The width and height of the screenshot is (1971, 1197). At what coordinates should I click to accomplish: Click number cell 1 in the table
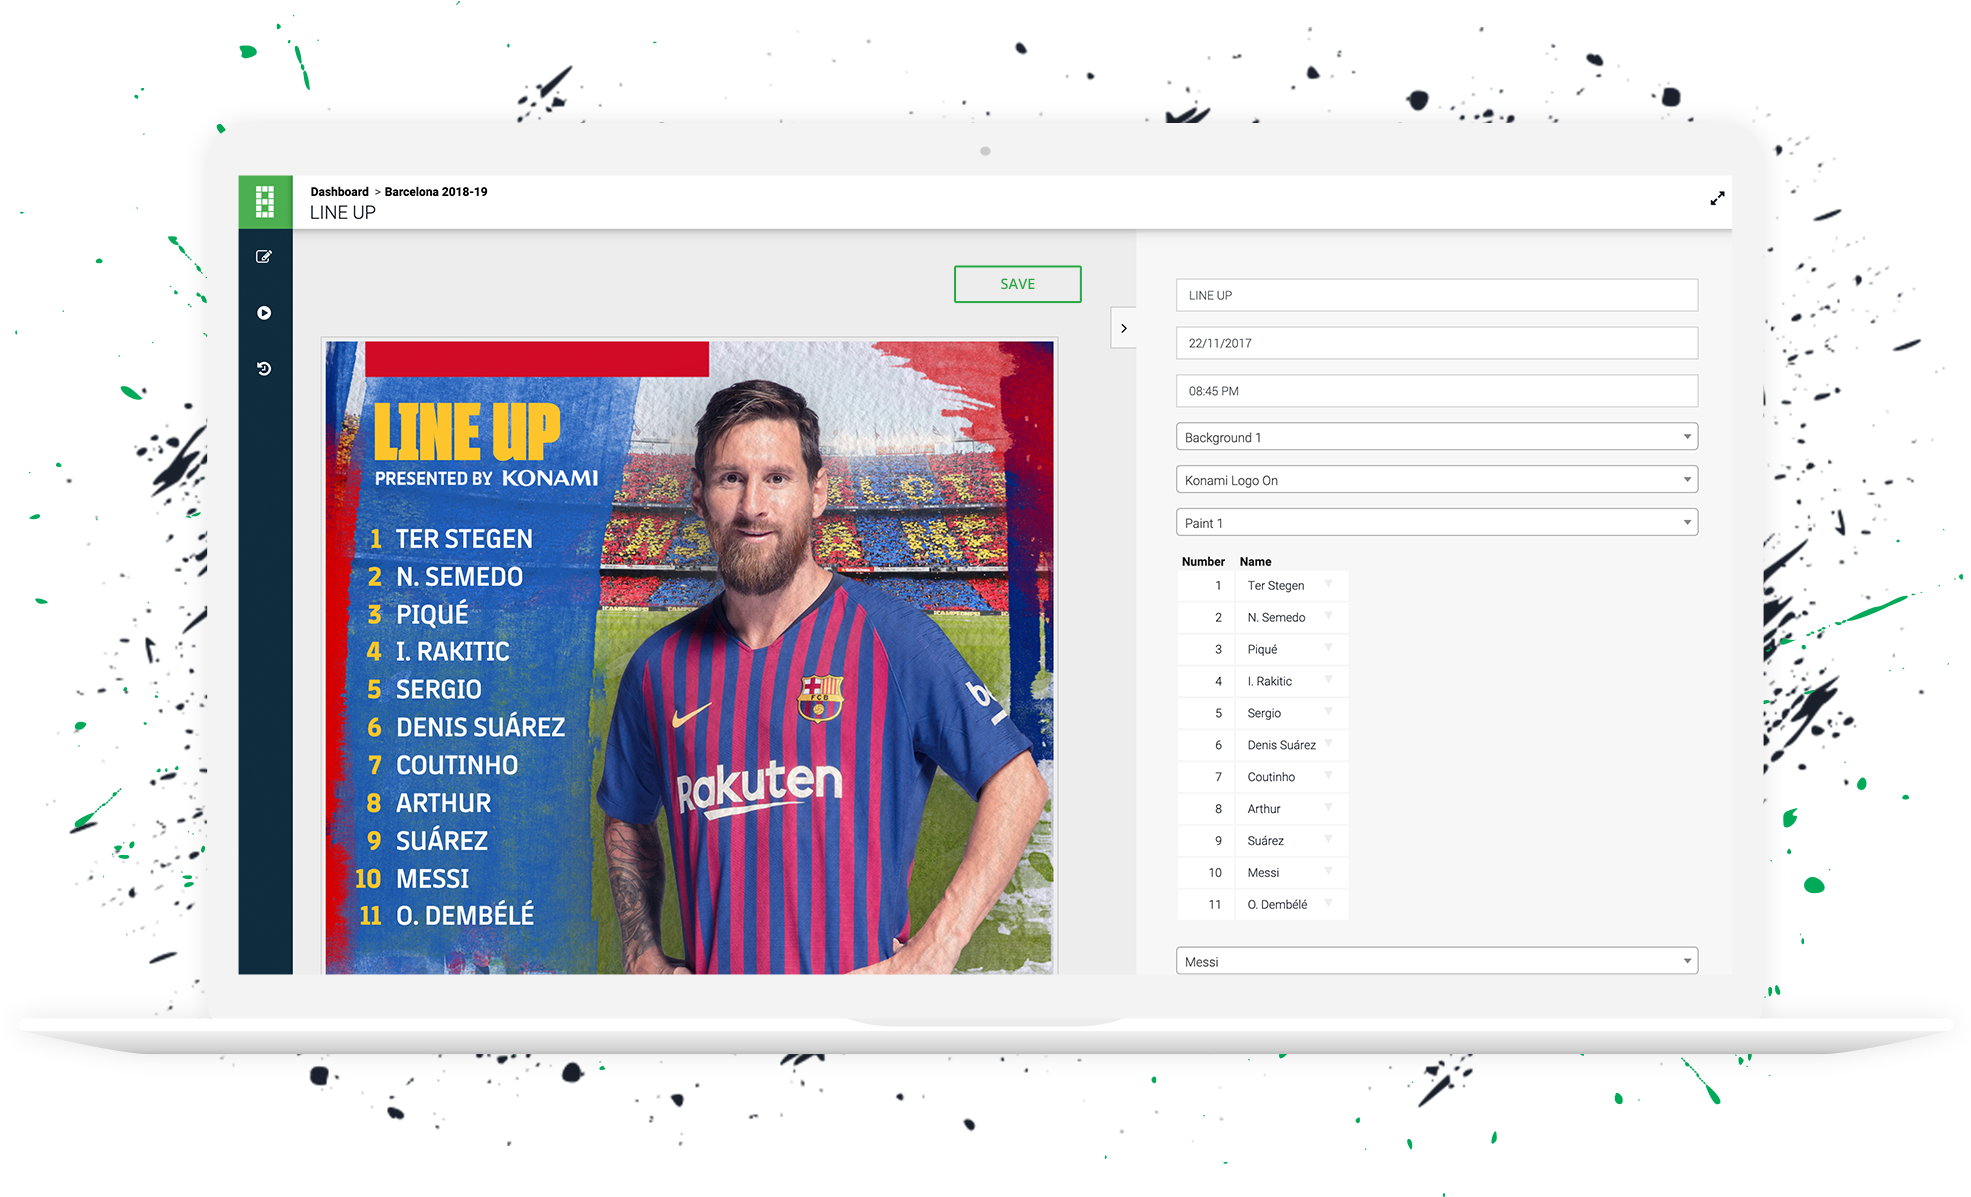pos(1206,586)
